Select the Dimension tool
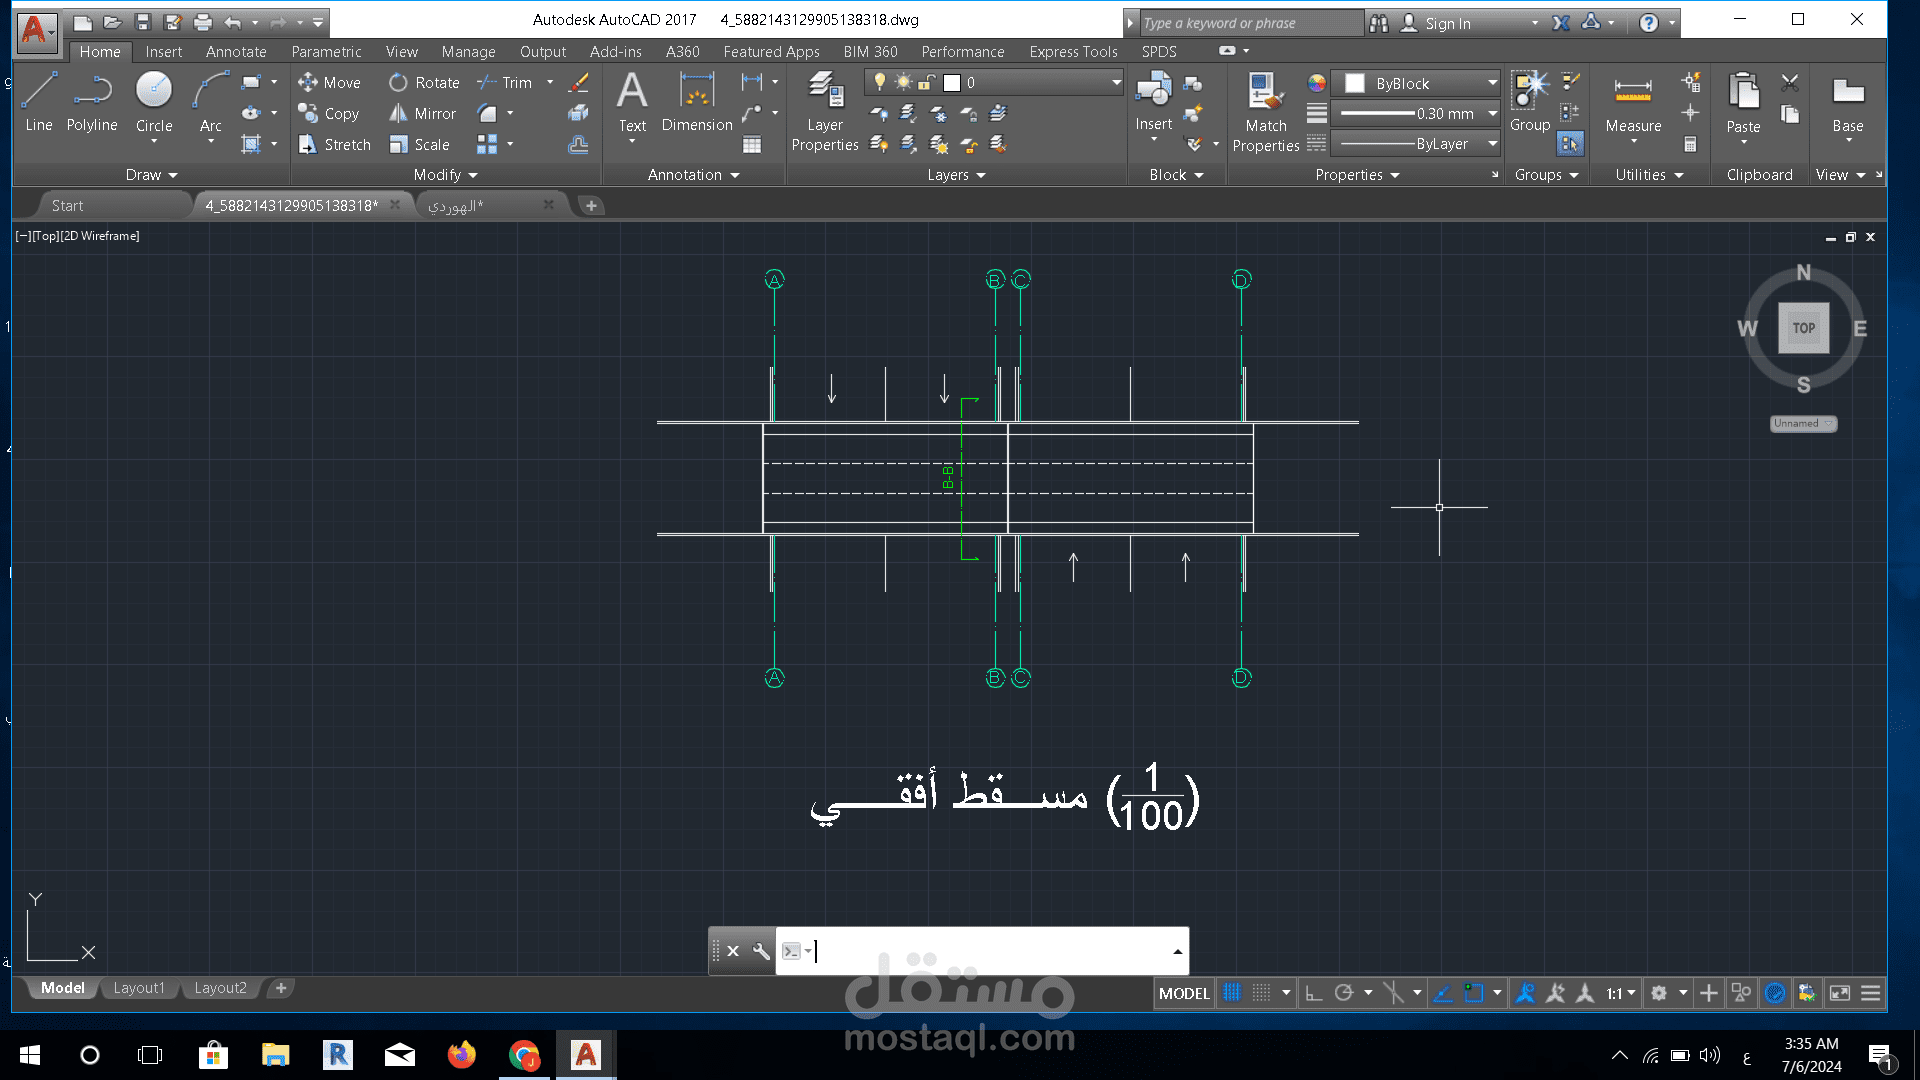This screenshot has width=1920, height=1080. 697,101
